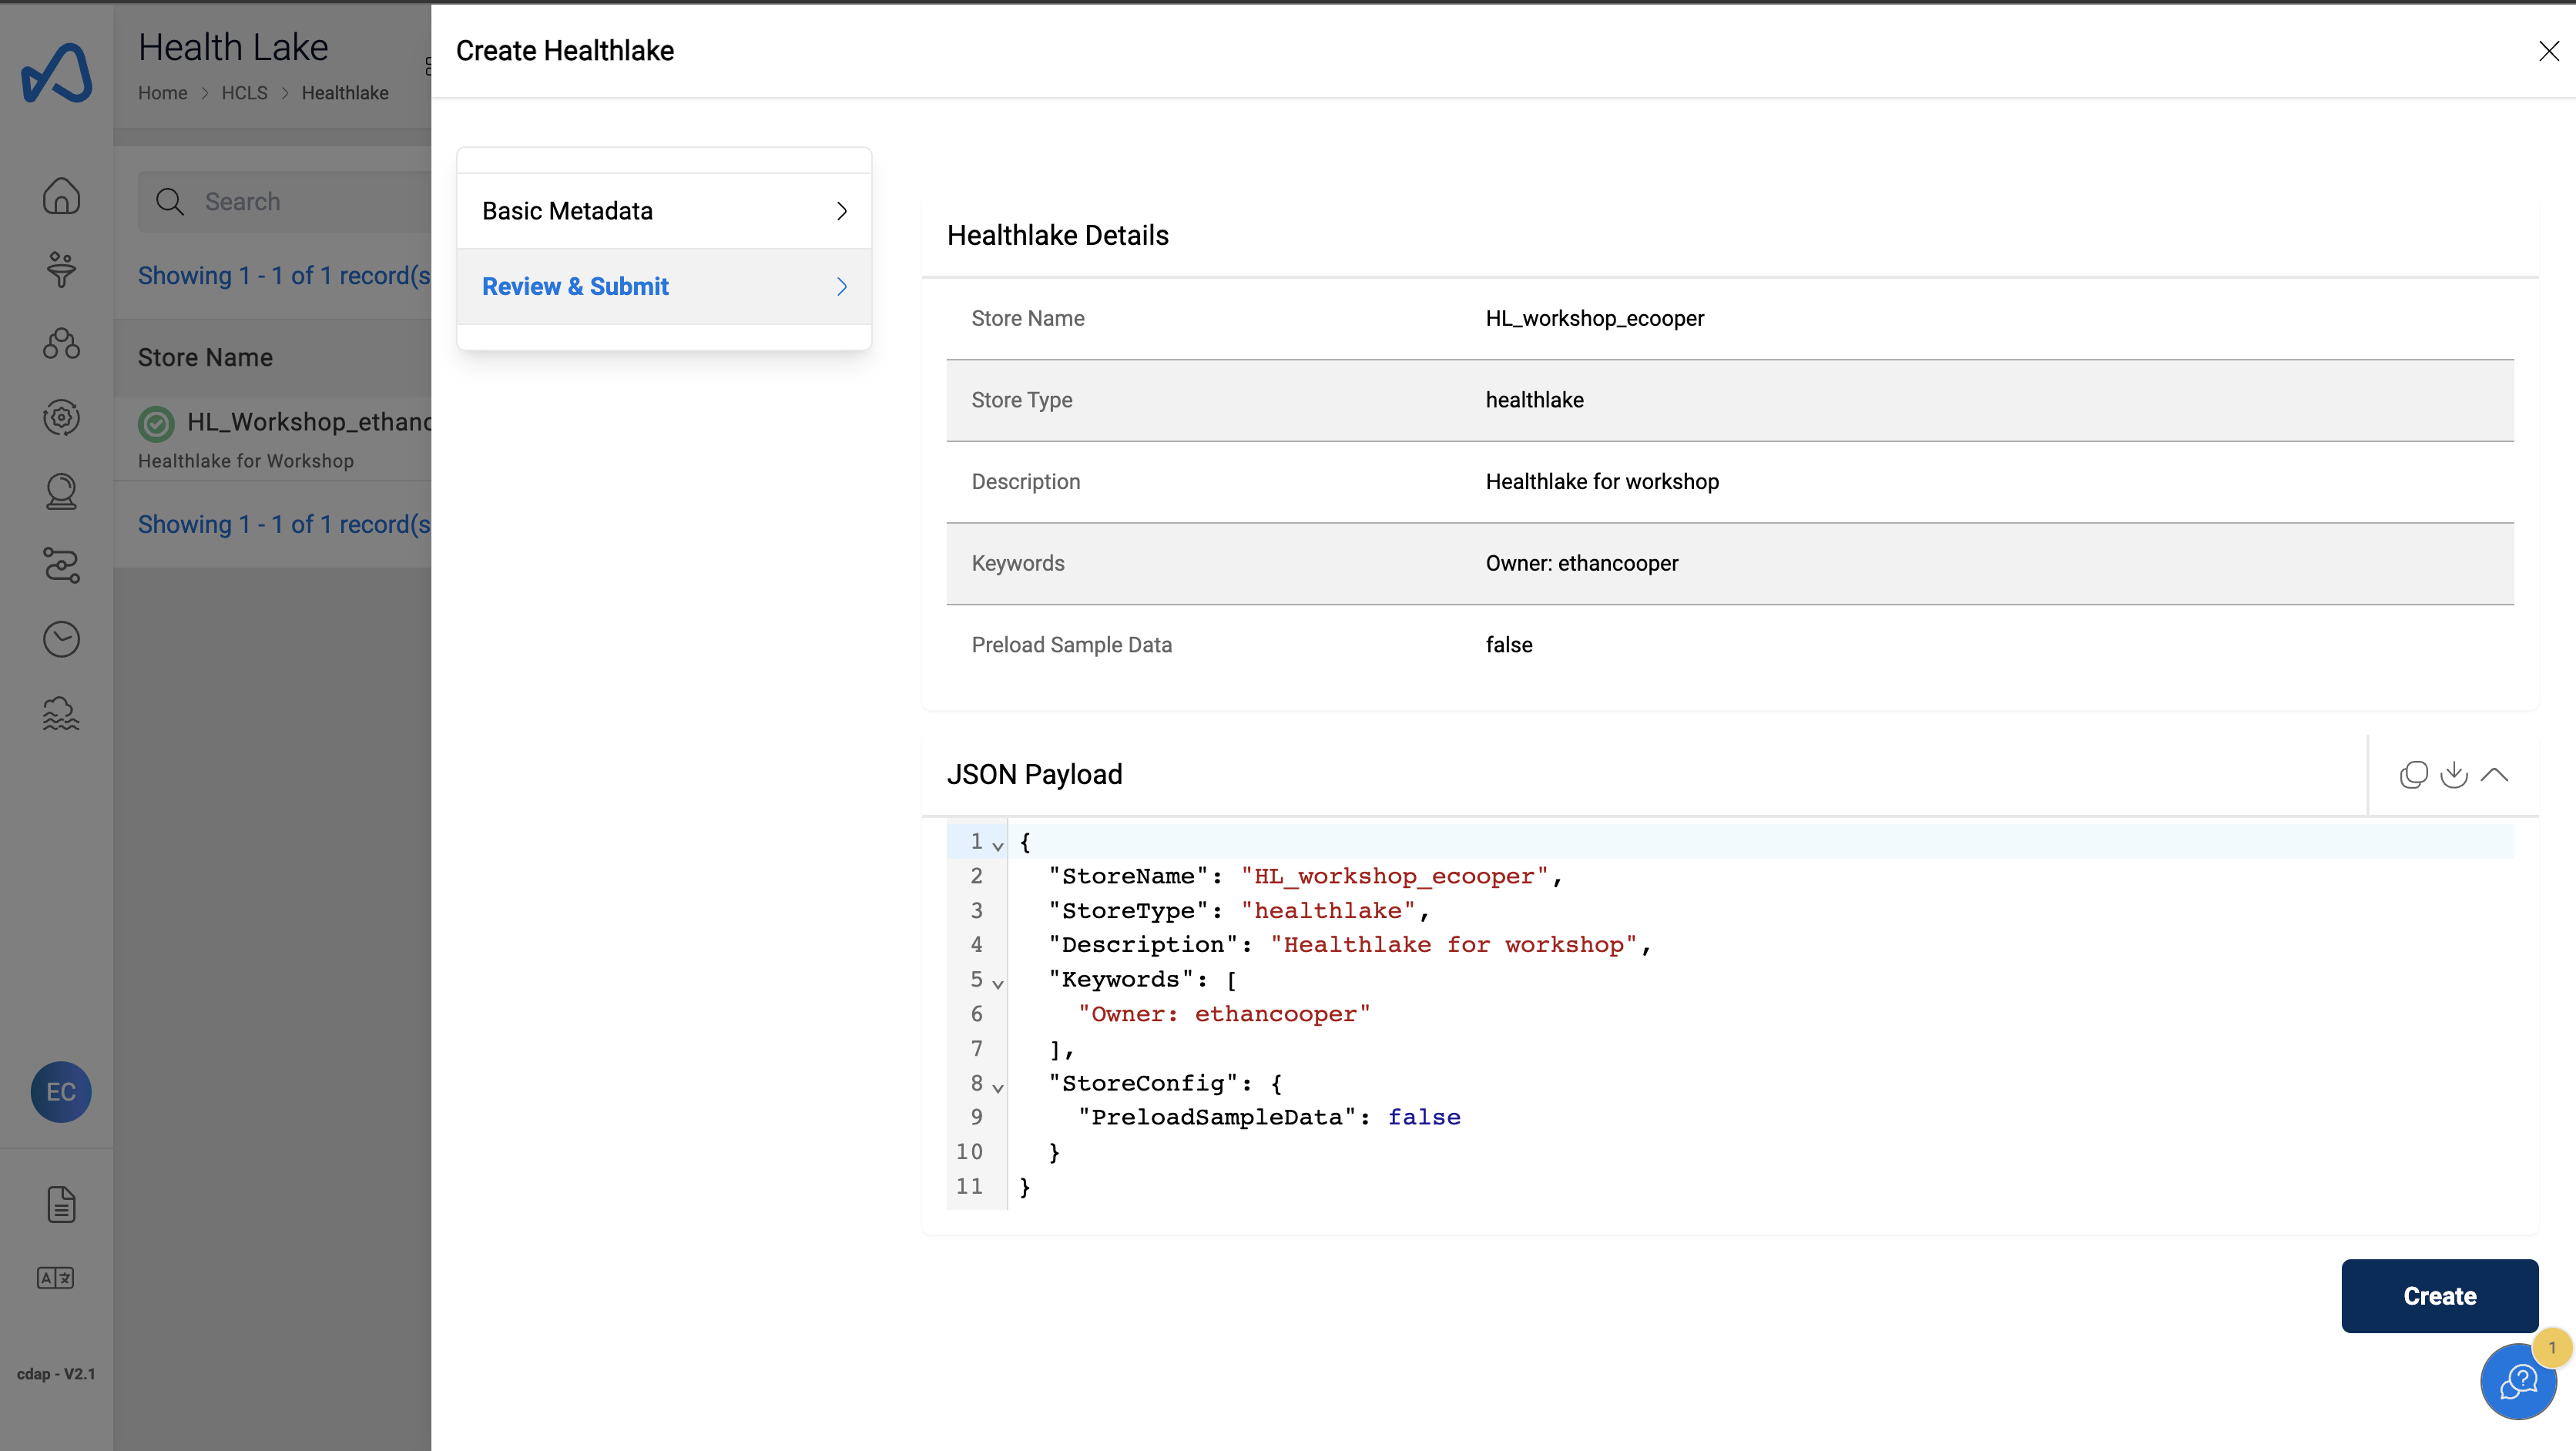Viewport: 2576px width, 1451px height.
Task: Go to the Basic Metadata step
Action: pos(664,211)
